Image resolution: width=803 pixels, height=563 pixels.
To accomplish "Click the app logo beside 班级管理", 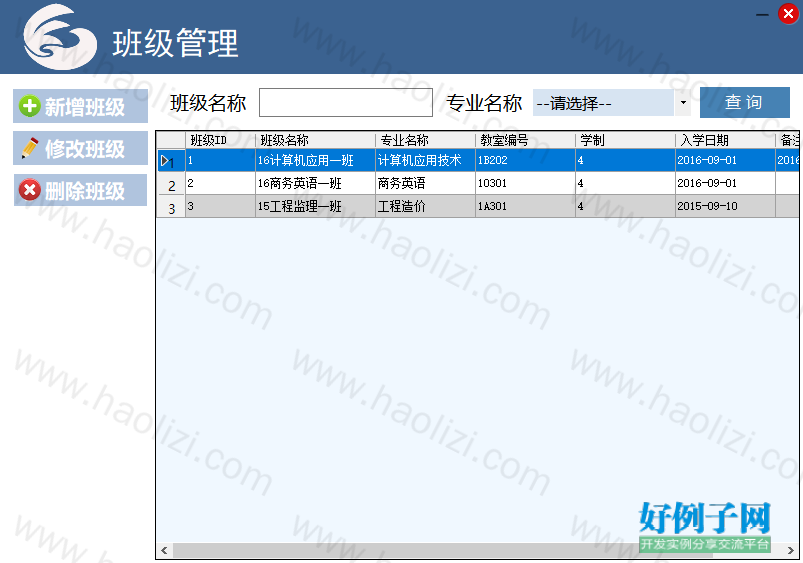I will (60, 37).
